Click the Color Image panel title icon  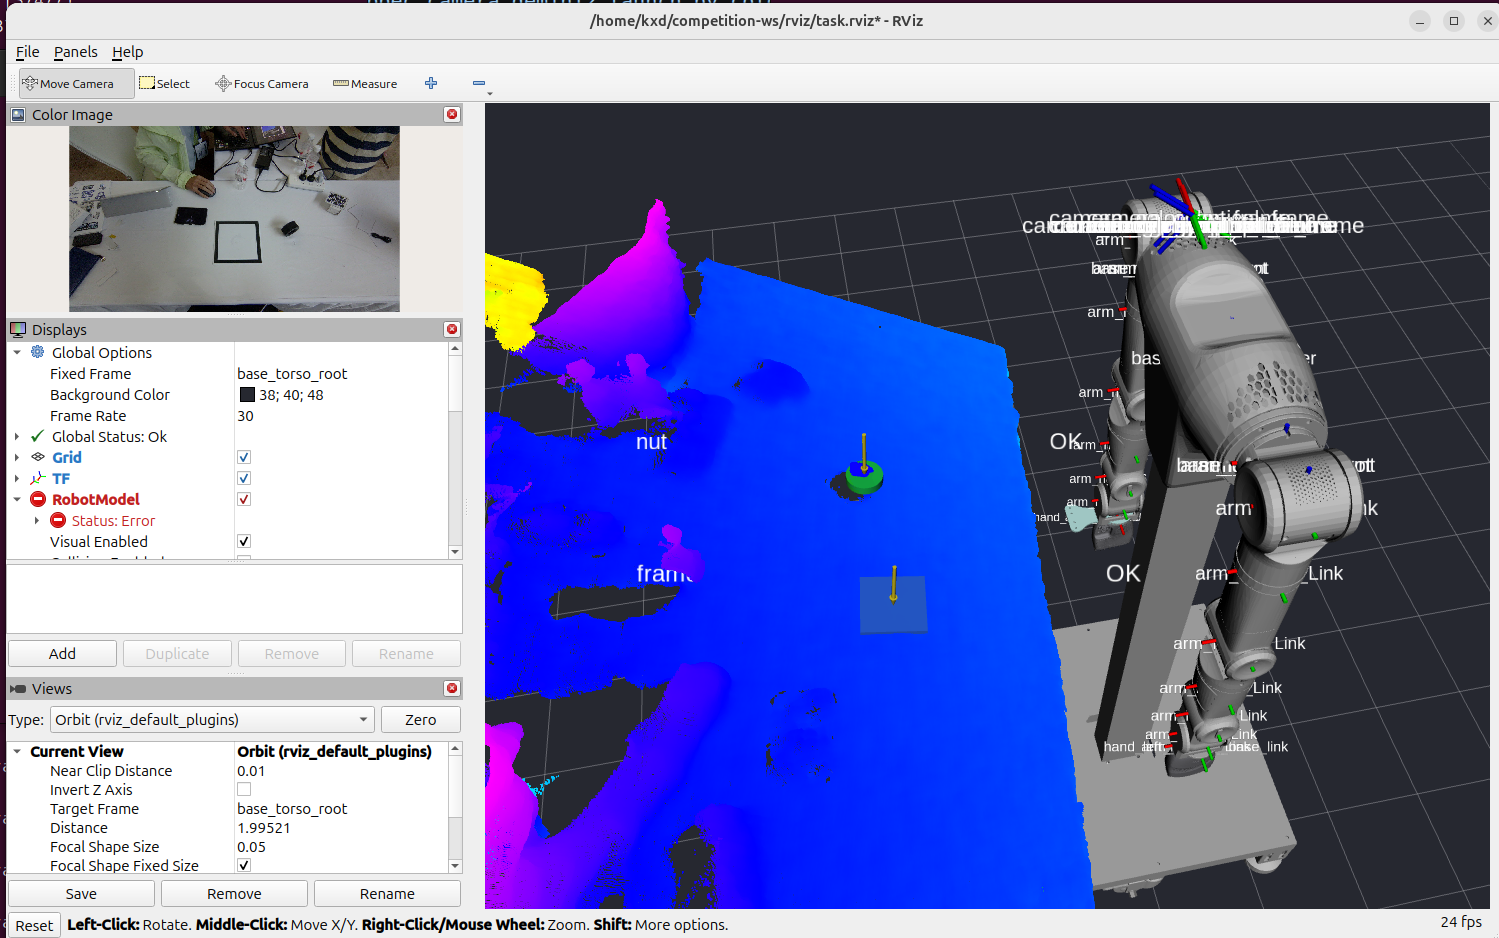coord(18,115)
